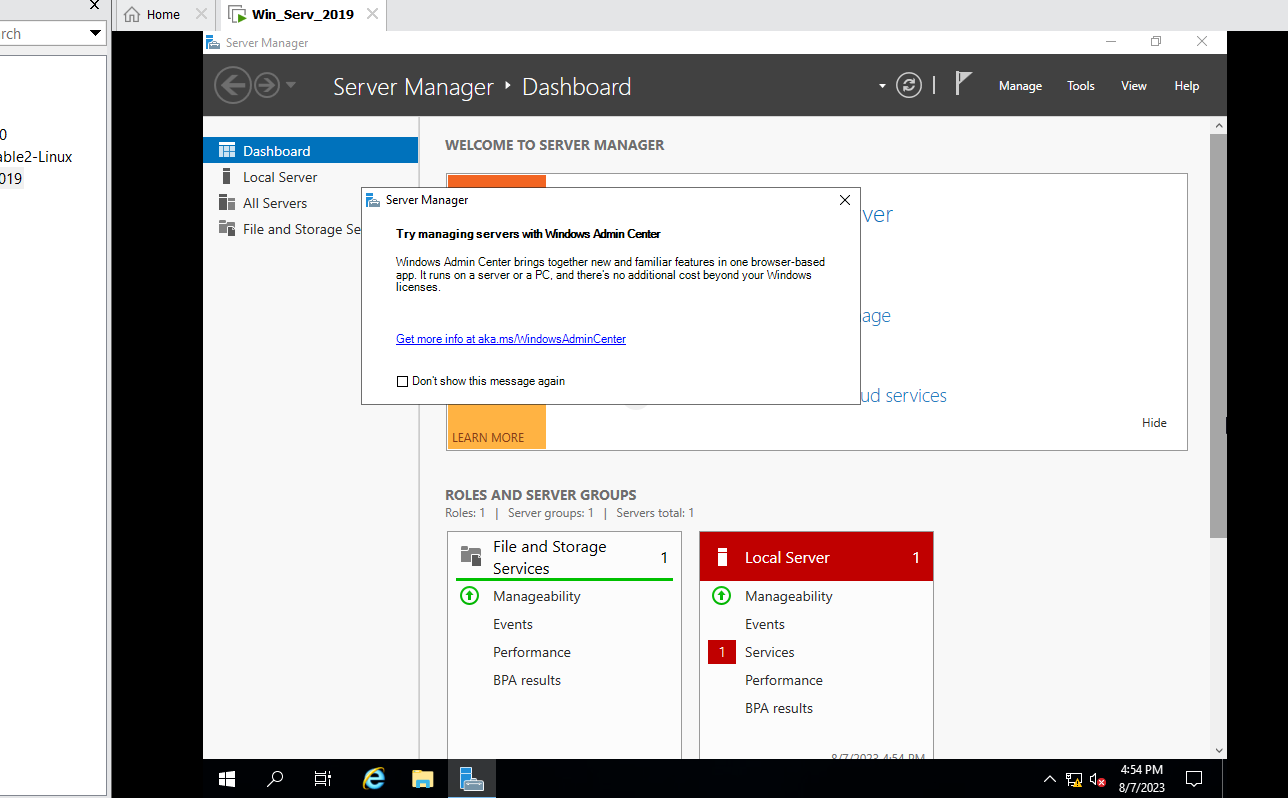Close the Win_Serv_2019 VM tab

pyautogui.click(x=372, y=14)
